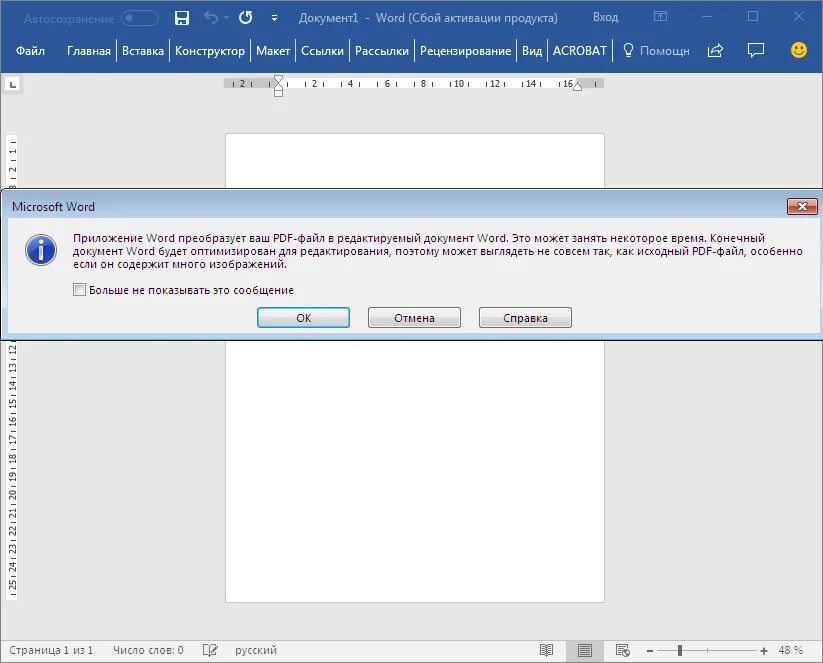Click the right indent ruler marker
This screenshot has height=663, width=823.
(577, 86)
